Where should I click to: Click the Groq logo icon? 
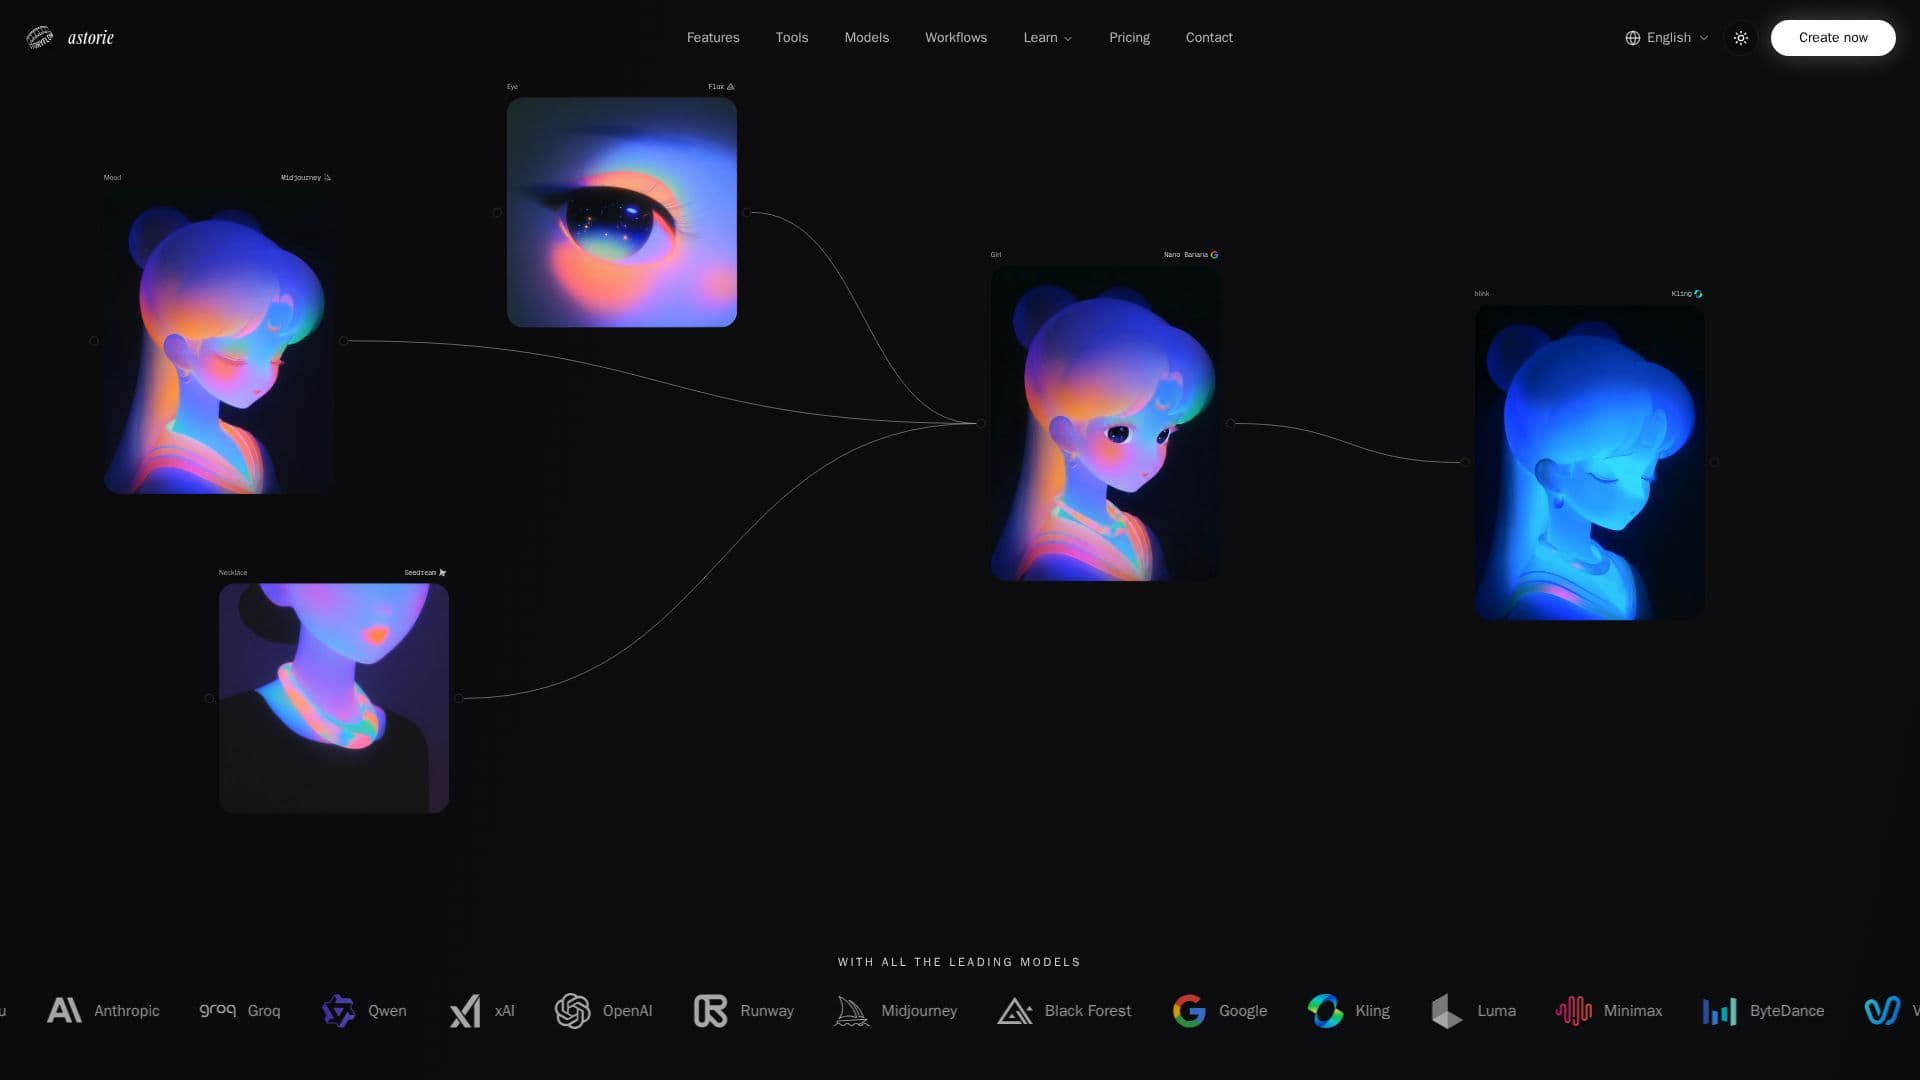coord(217,1010)
